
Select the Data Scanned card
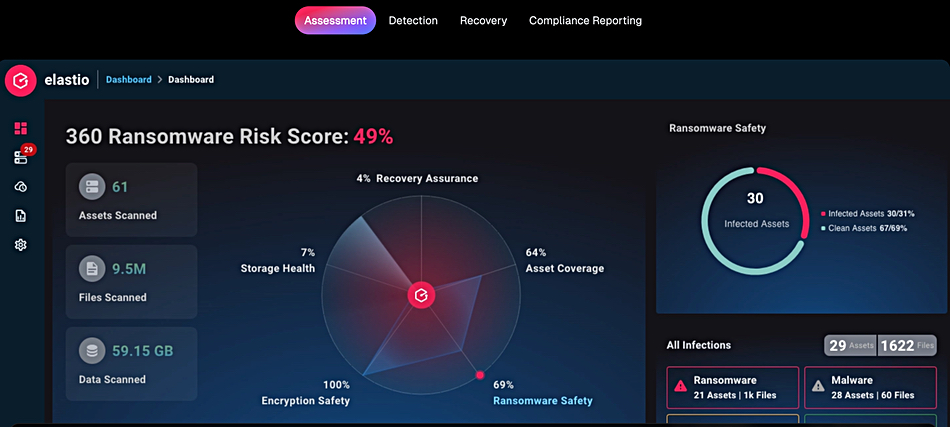(x=131, y=364)
